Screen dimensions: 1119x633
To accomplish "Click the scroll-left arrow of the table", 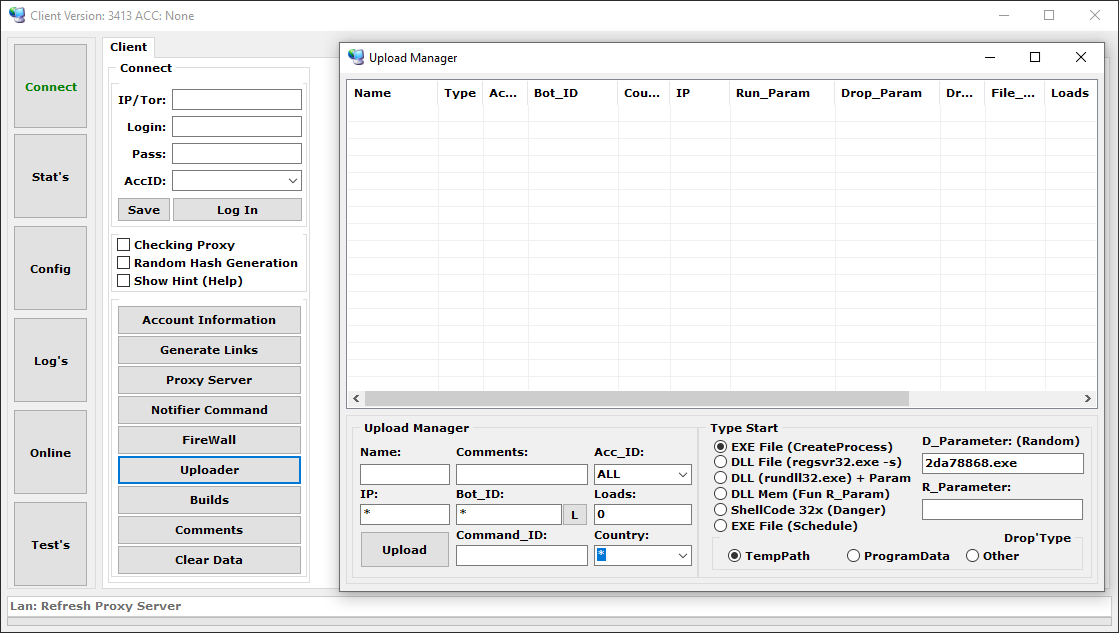I will tap(356, 398).
